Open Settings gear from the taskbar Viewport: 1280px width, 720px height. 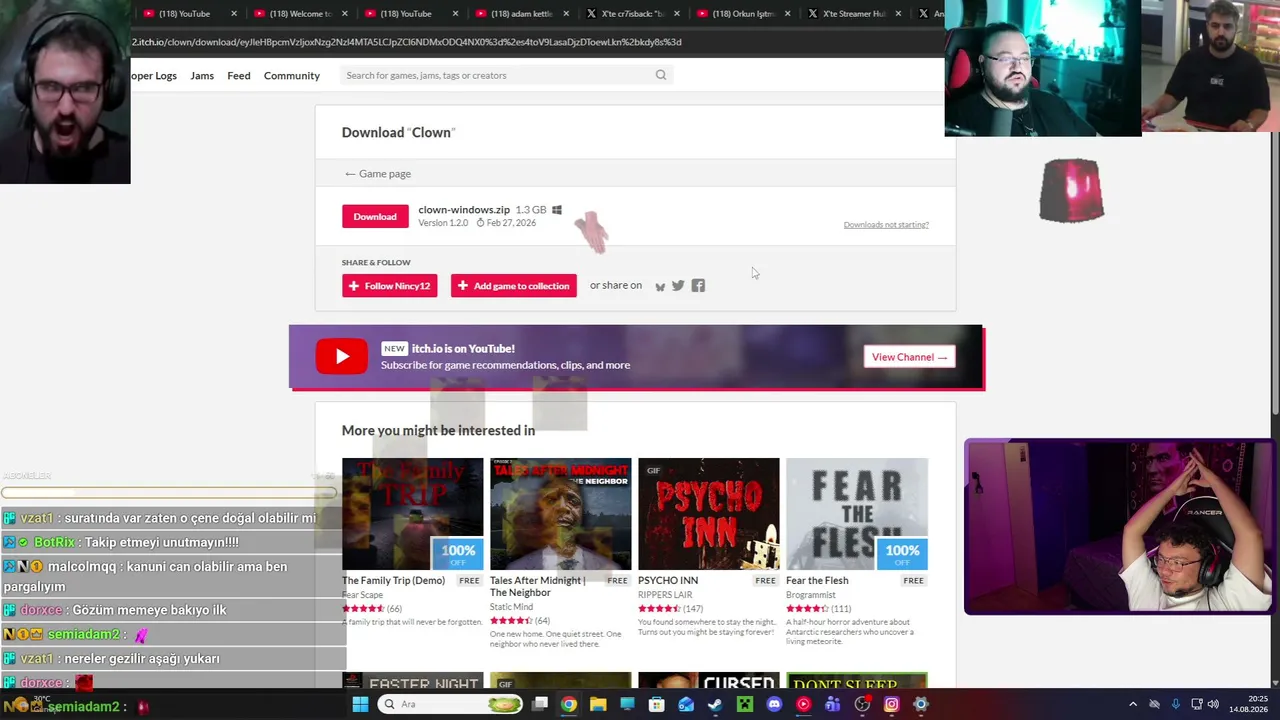coord(921,704)
